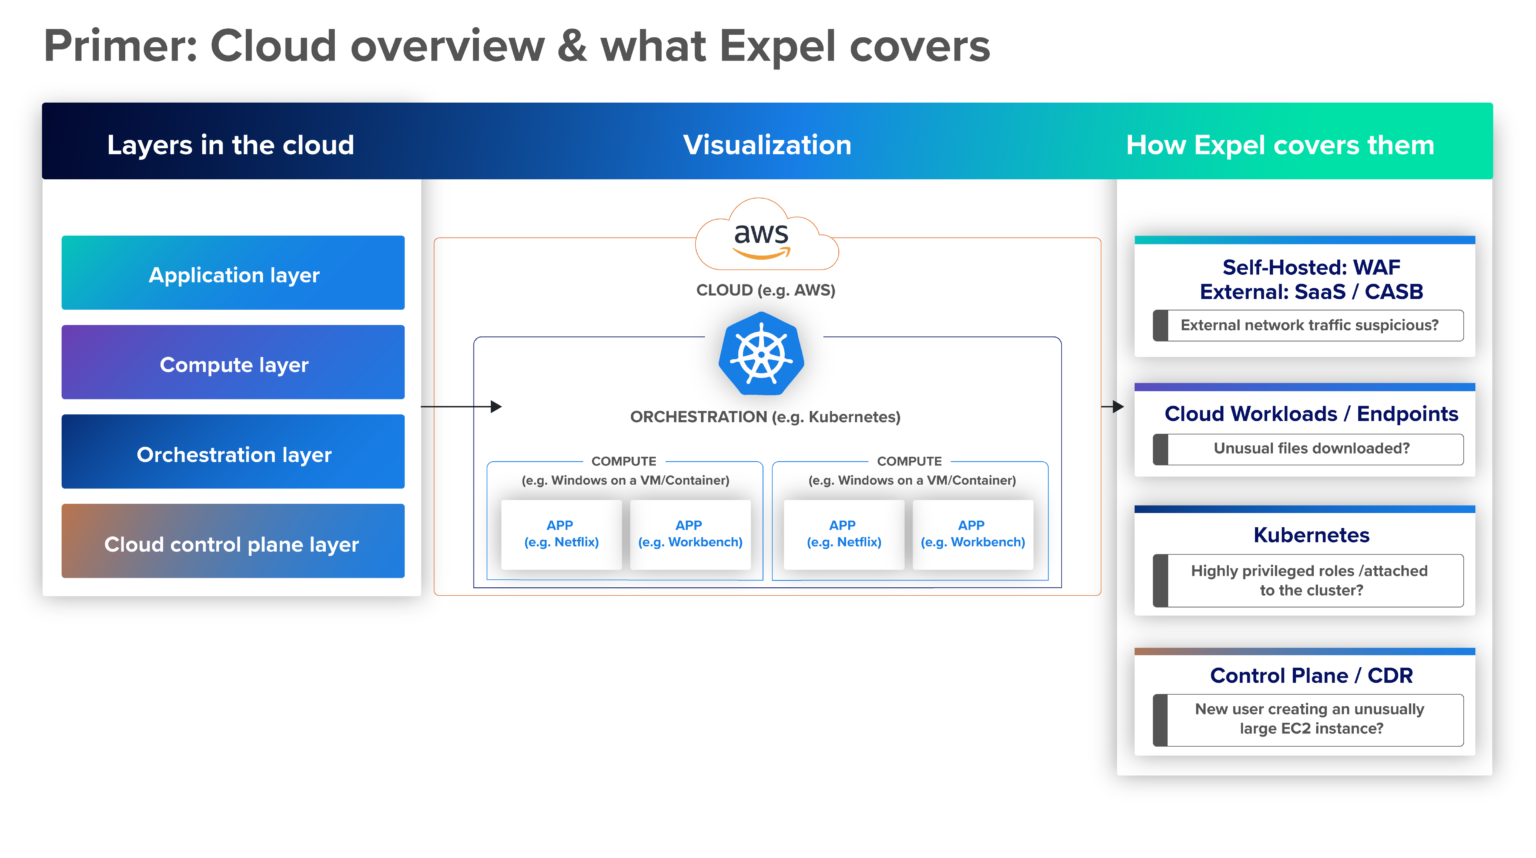Open the Layers in the cloud header tab

click(x=230, y=144)
